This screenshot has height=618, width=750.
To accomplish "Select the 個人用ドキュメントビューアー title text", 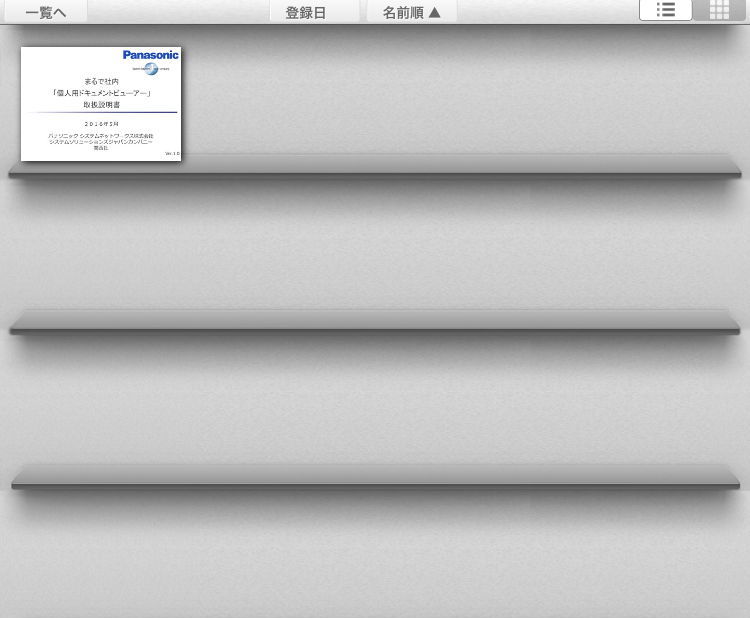I will [x=101, y=93].
